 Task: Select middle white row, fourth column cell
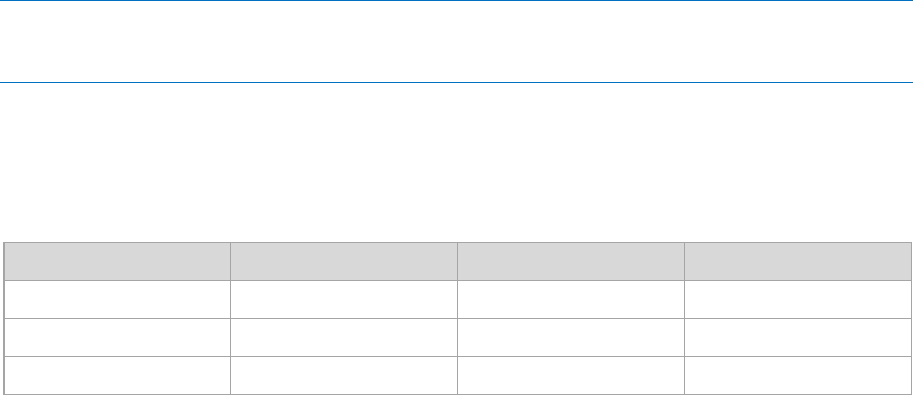(x=798, y=337)
